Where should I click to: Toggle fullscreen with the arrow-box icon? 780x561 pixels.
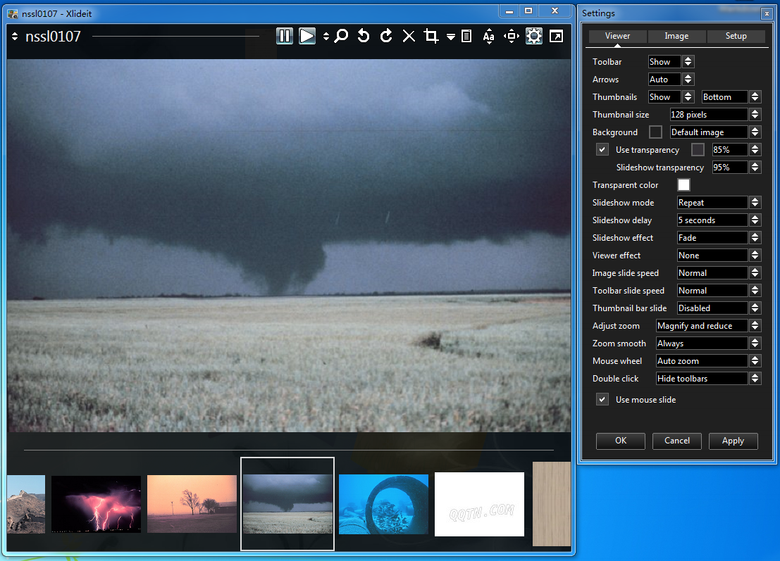(x=556, y=36)
